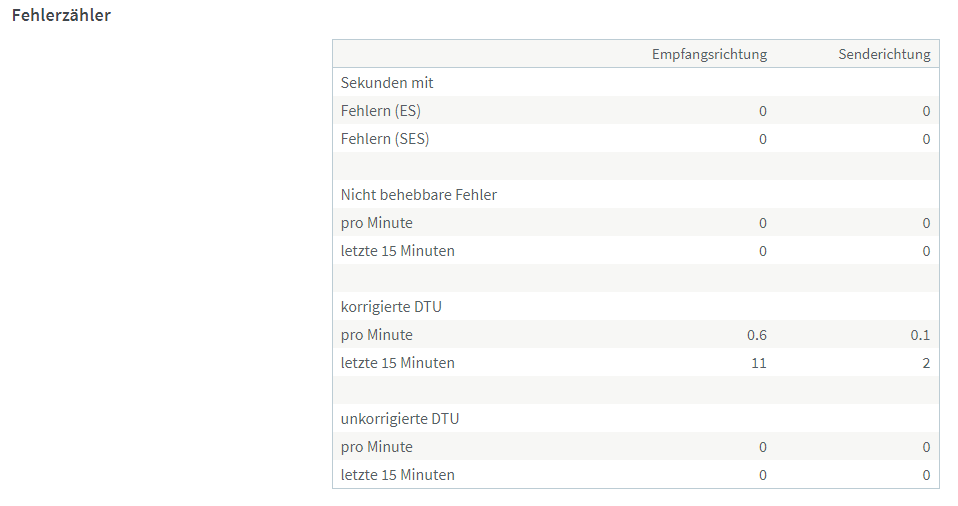The height and width of the screenshot is (506, 958).
Task: Select the Empfangsrichtung column header
Action: (x=709, y=54)
